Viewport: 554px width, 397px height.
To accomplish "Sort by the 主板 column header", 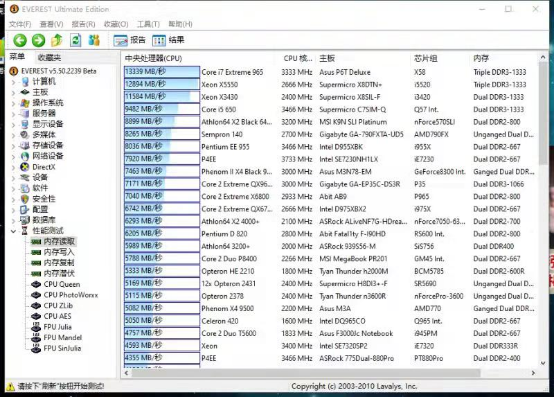I will coord(327,58).
